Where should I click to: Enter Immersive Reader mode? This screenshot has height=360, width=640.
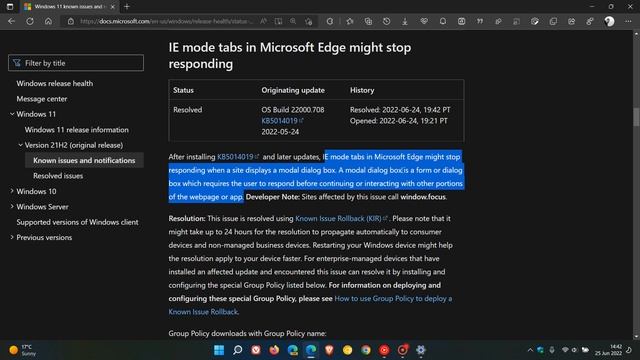click(278, 21)
